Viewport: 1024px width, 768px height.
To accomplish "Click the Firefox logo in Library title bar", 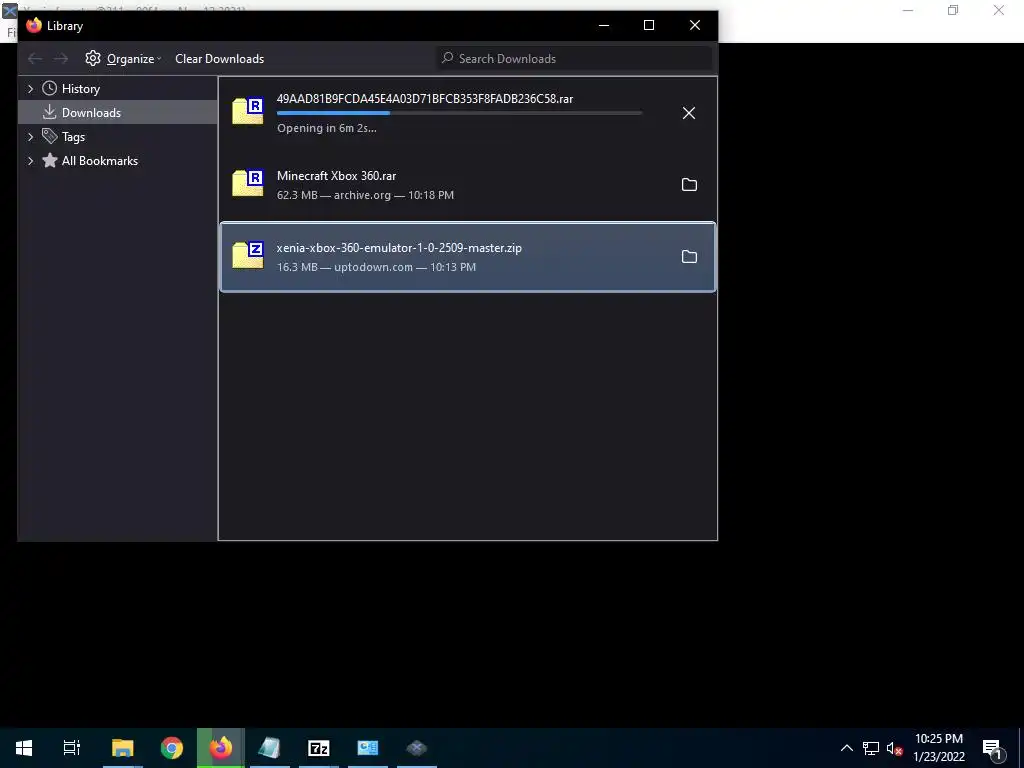I will (x=34, y=25).
